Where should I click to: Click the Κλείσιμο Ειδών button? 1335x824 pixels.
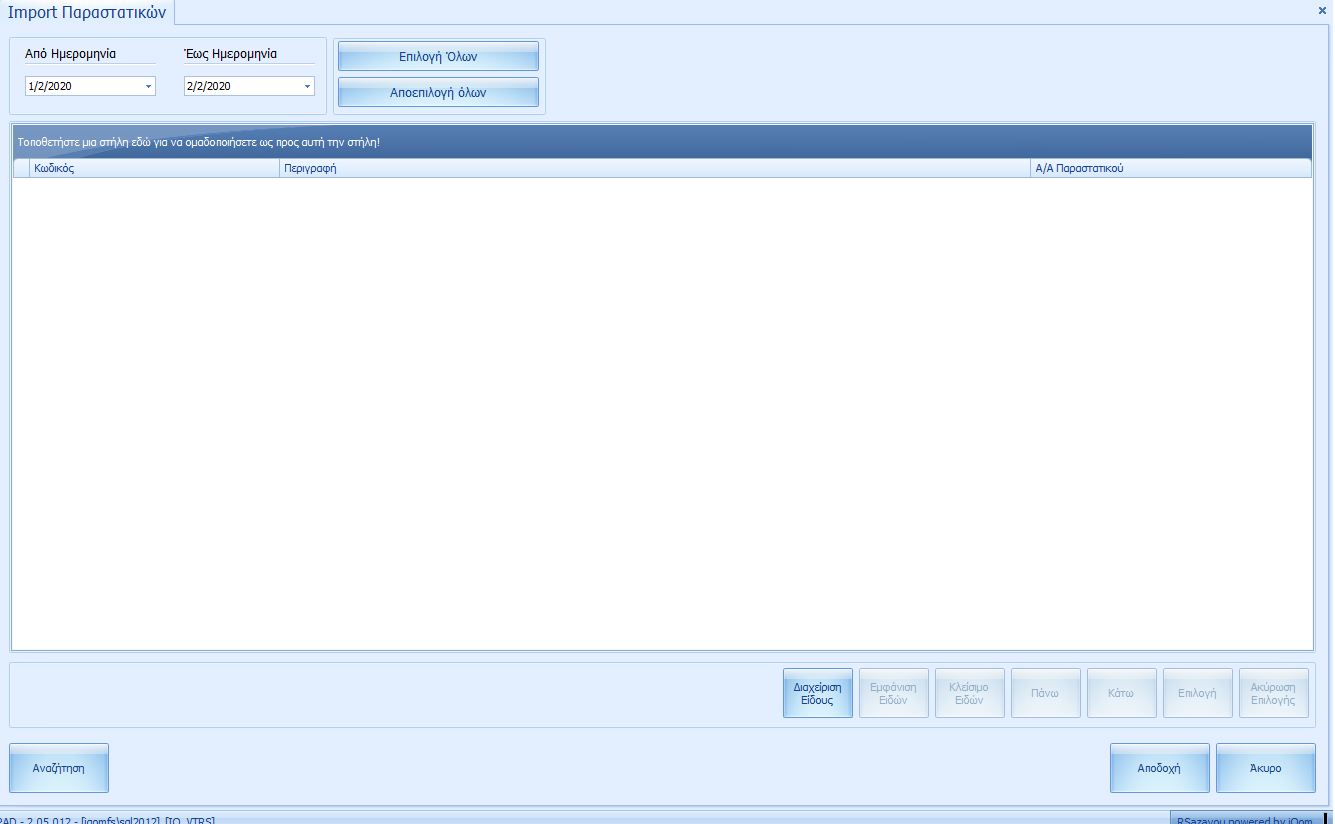pos(968,694)
